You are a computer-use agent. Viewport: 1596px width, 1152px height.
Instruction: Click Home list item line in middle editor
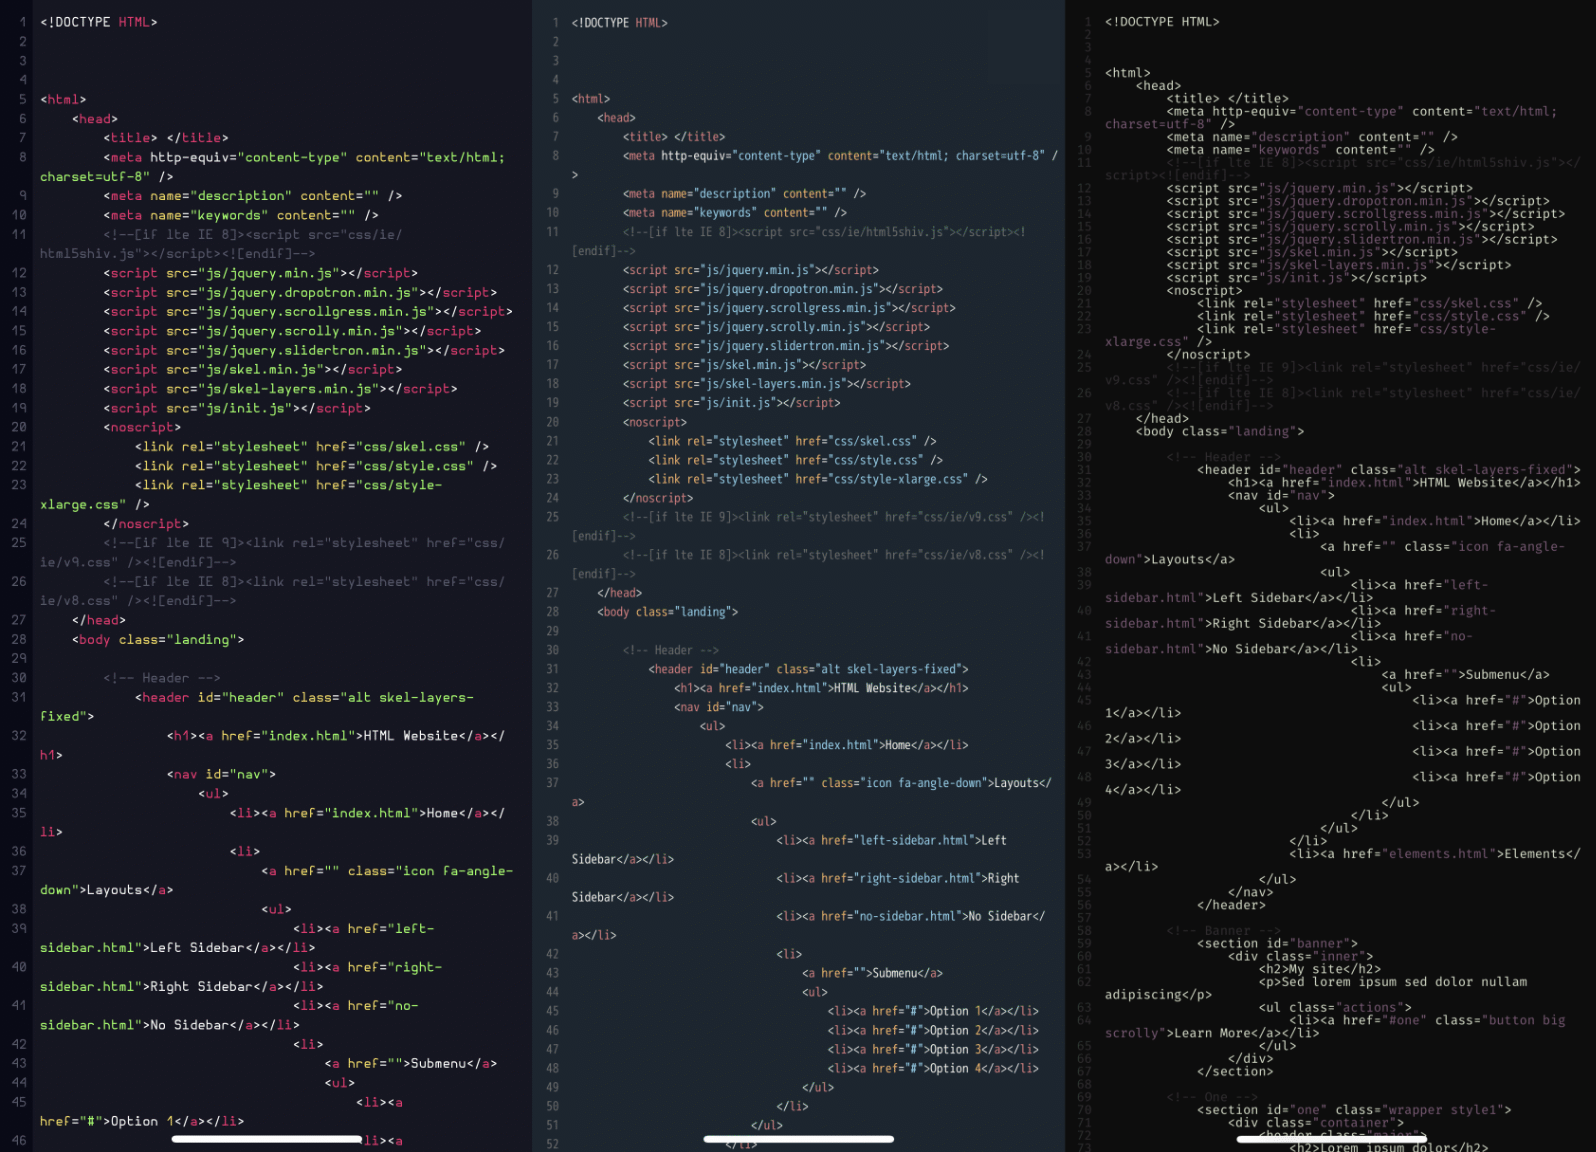[x=847, y=745]
